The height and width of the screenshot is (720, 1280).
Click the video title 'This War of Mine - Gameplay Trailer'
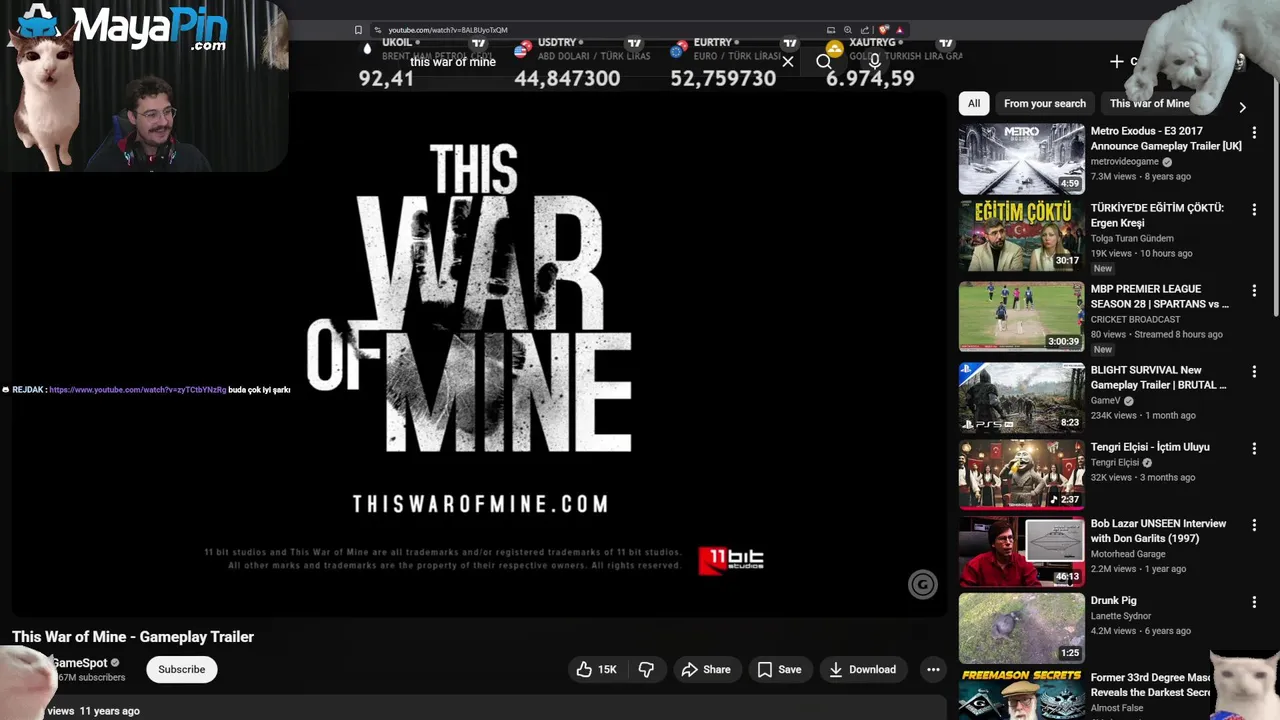tap(133, 637)
